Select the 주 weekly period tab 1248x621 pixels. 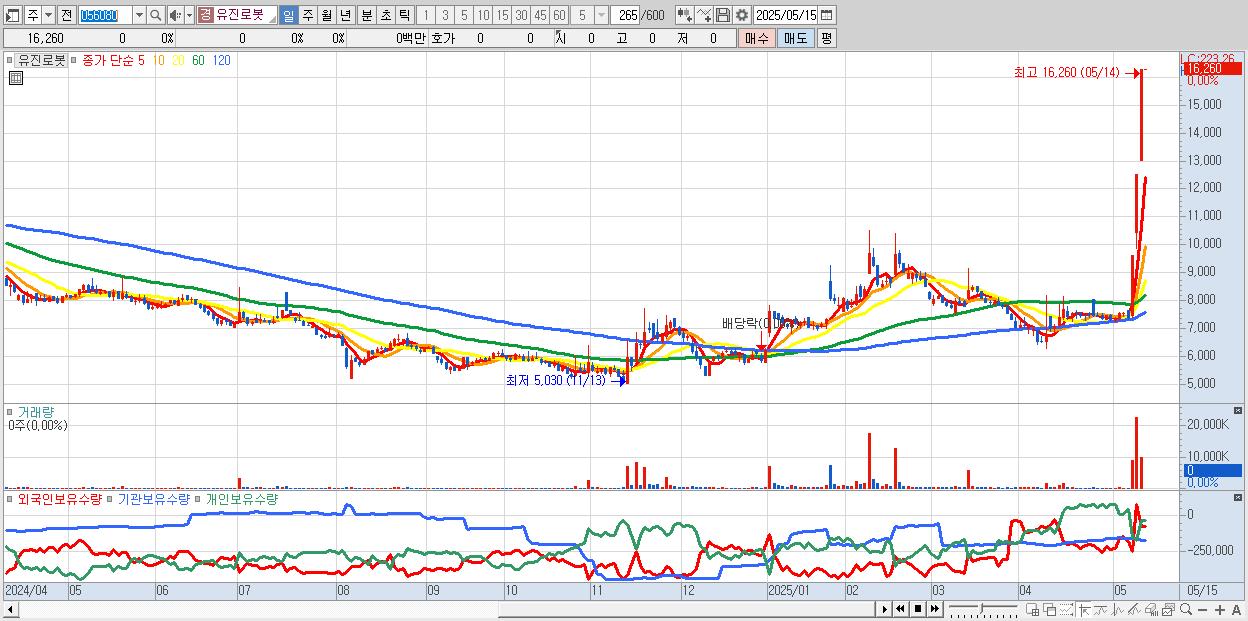307,15
